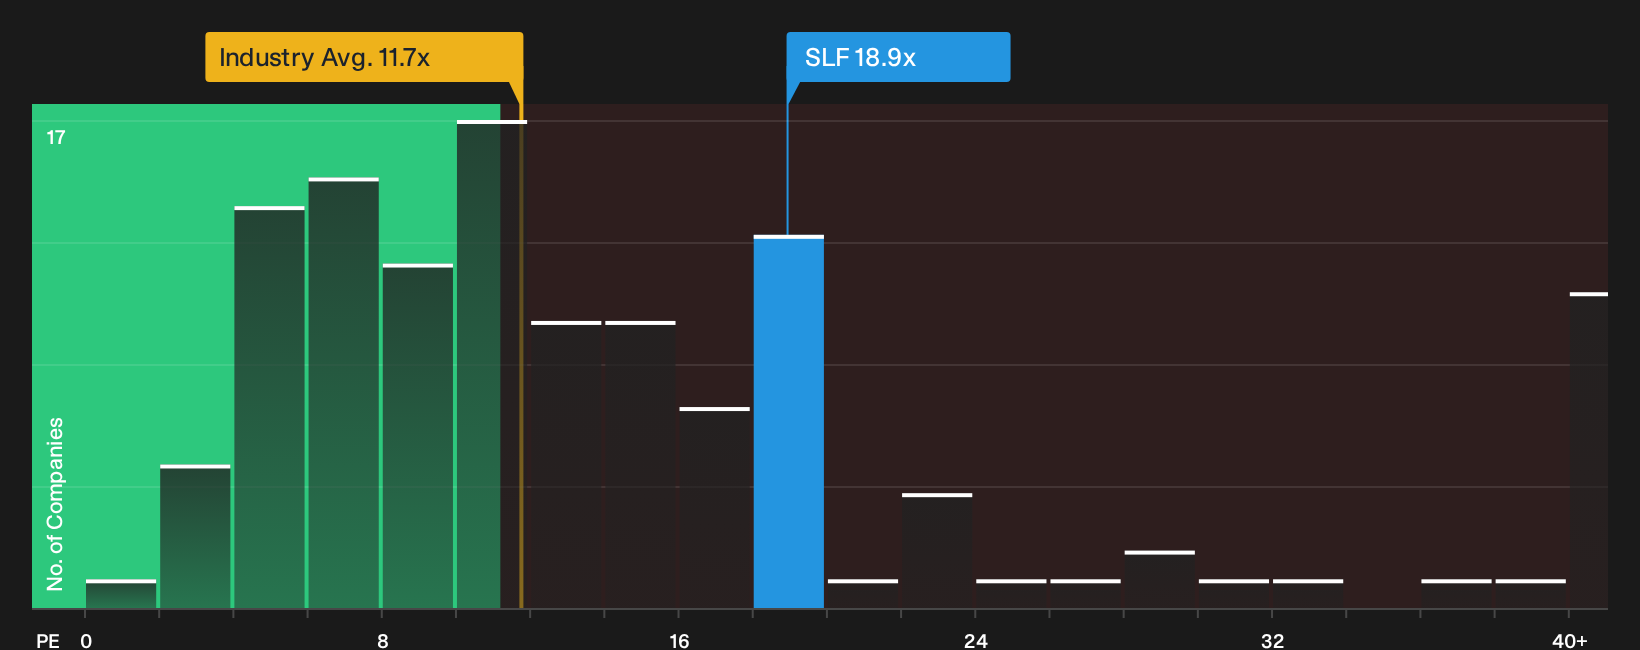This screenshot has width=1640, height=650.
Task: Click the bar at PE 12-14
Action: [x=566, y=465]
